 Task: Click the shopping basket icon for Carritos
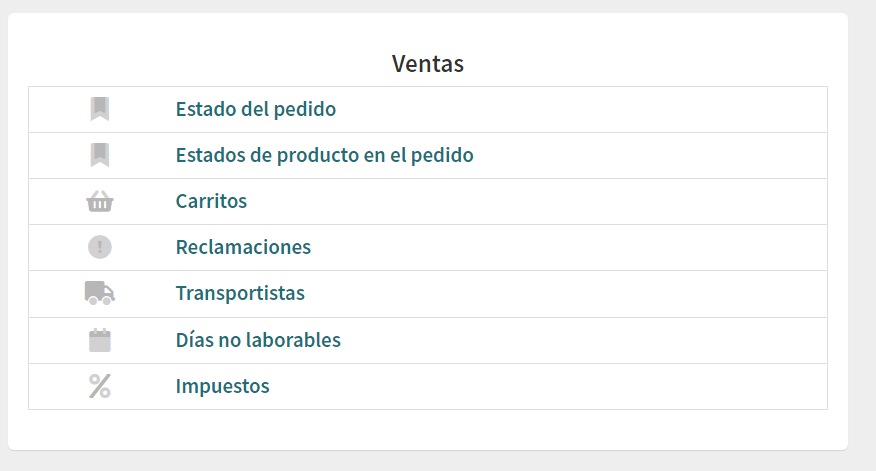(x=99, y=202)
